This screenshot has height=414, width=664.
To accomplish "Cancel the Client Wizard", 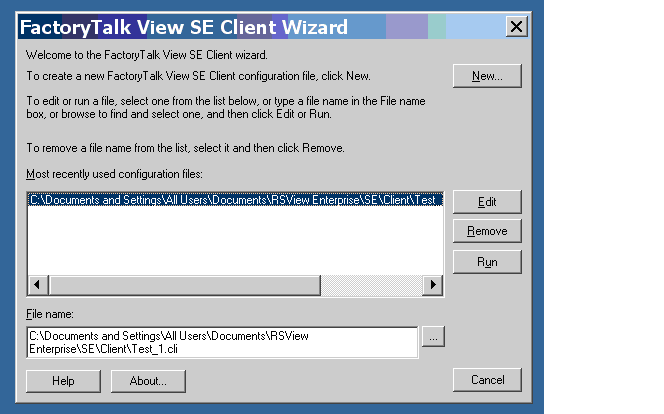I will (x=487, y=380).
